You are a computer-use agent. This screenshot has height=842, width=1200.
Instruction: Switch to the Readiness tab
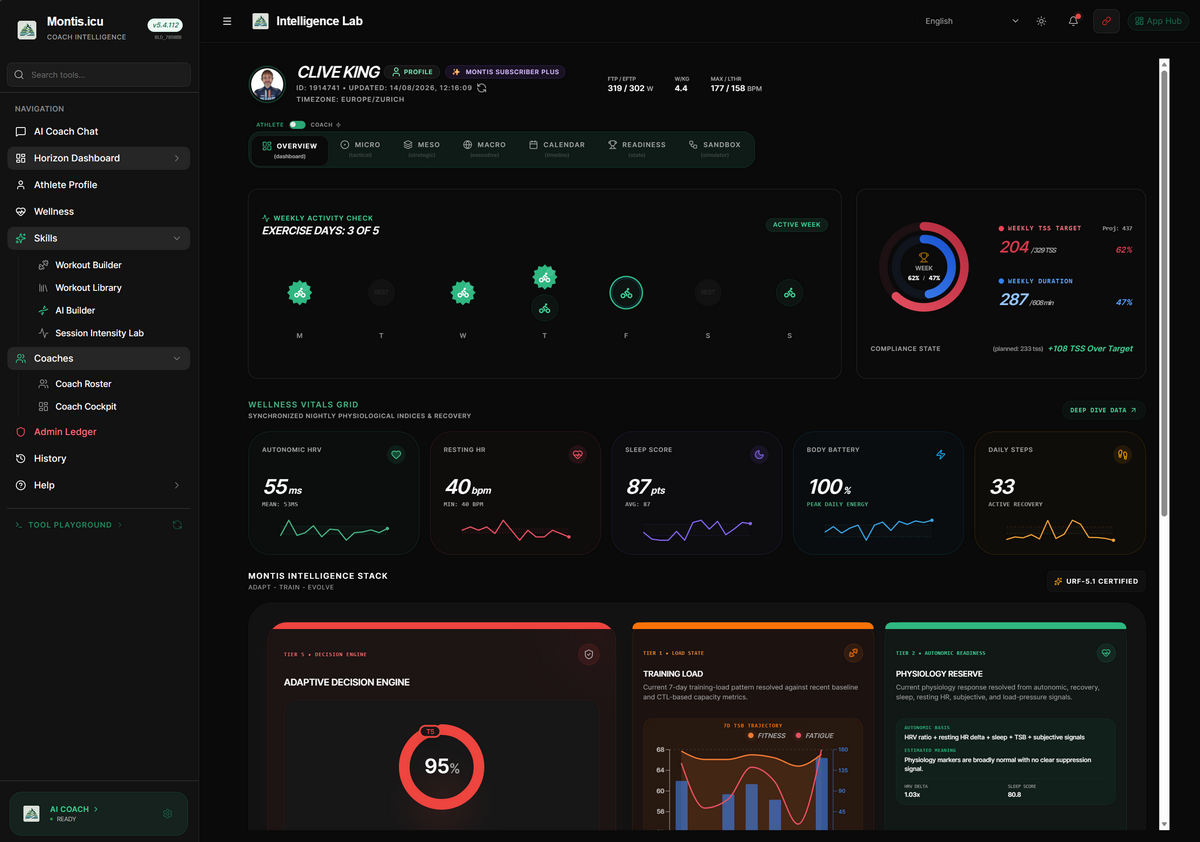pyautogui.click(x=637, y=149)
